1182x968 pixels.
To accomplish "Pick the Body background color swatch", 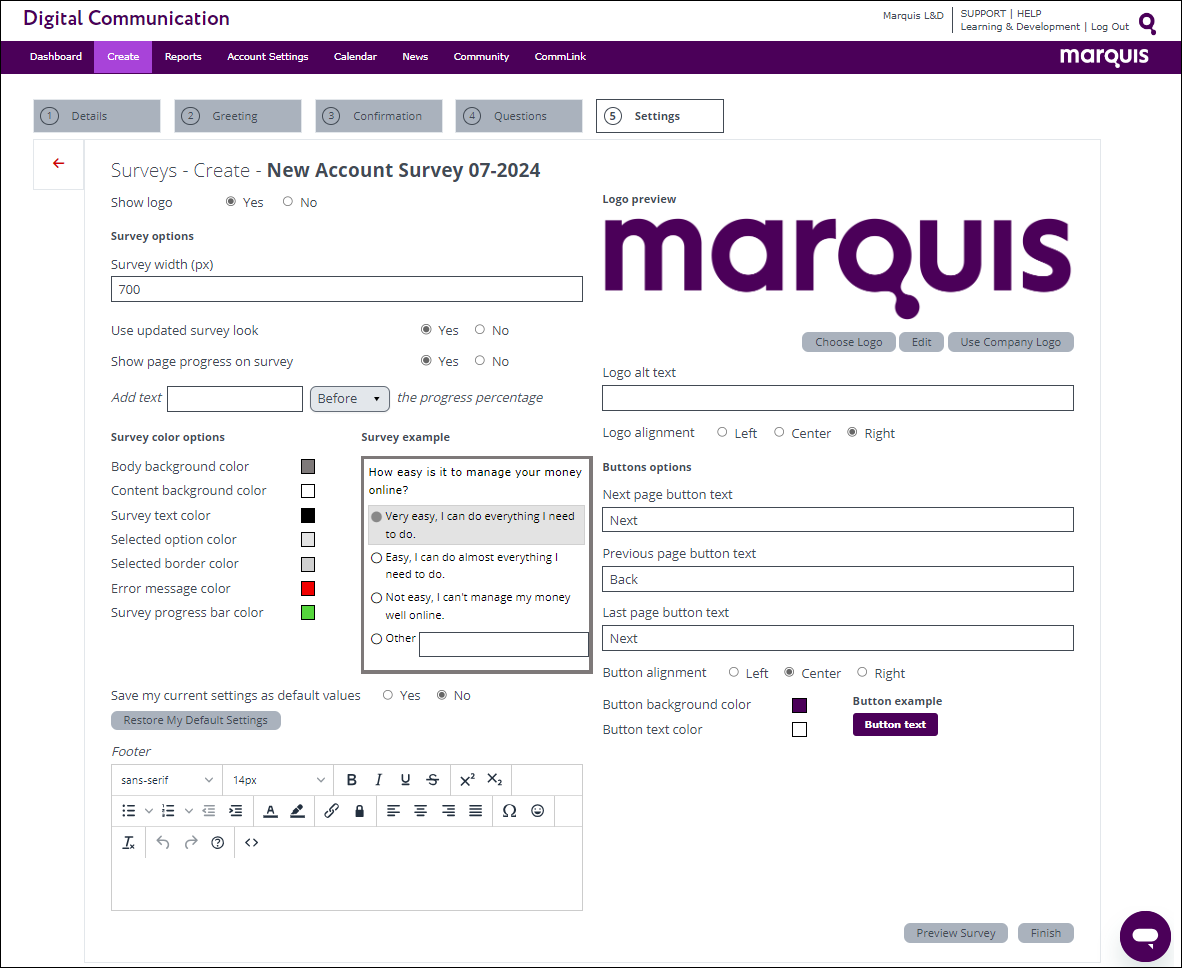I will click(x=308, y=466).
